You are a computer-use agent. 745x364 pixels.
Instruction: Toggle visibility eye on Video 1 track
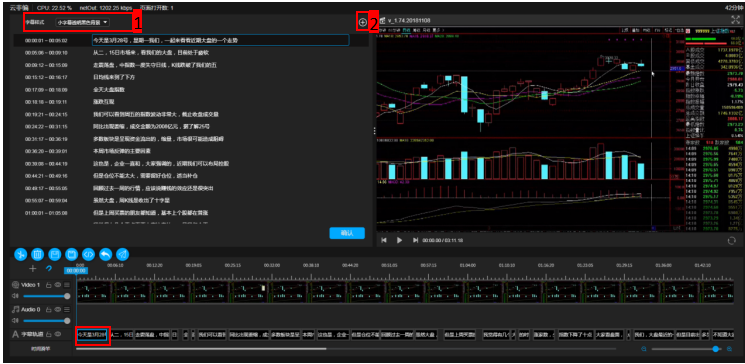point(57,285)
